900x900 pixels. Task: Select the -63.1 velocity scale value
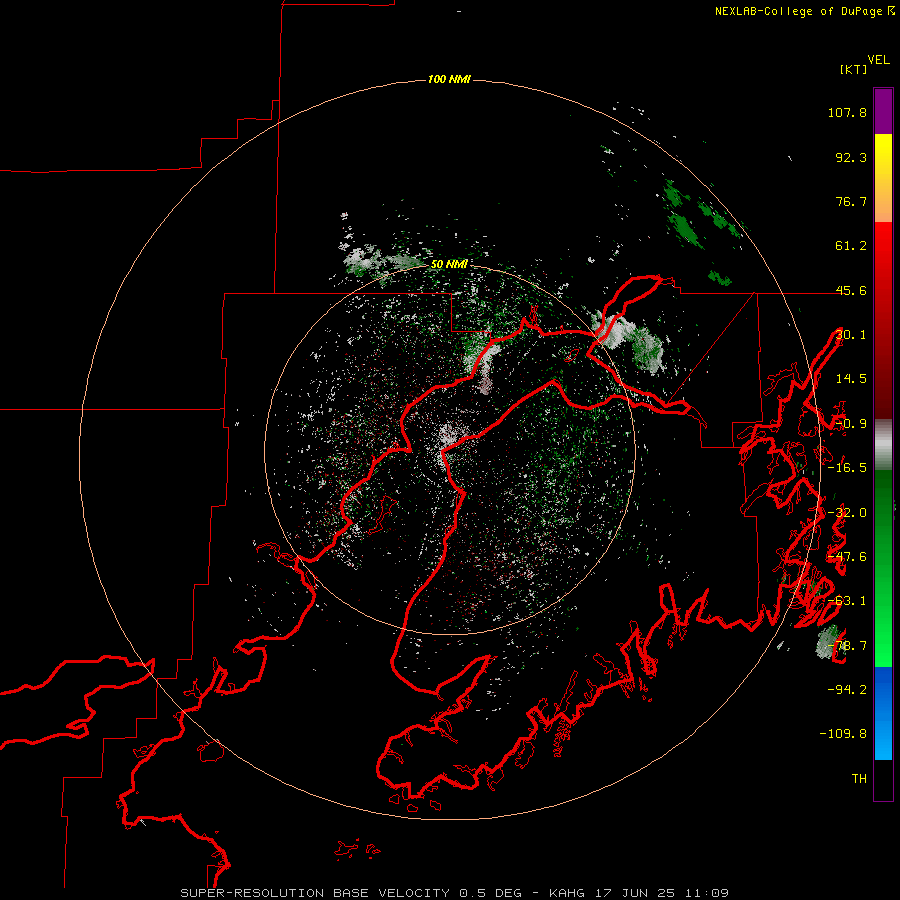tap(847, 601)
